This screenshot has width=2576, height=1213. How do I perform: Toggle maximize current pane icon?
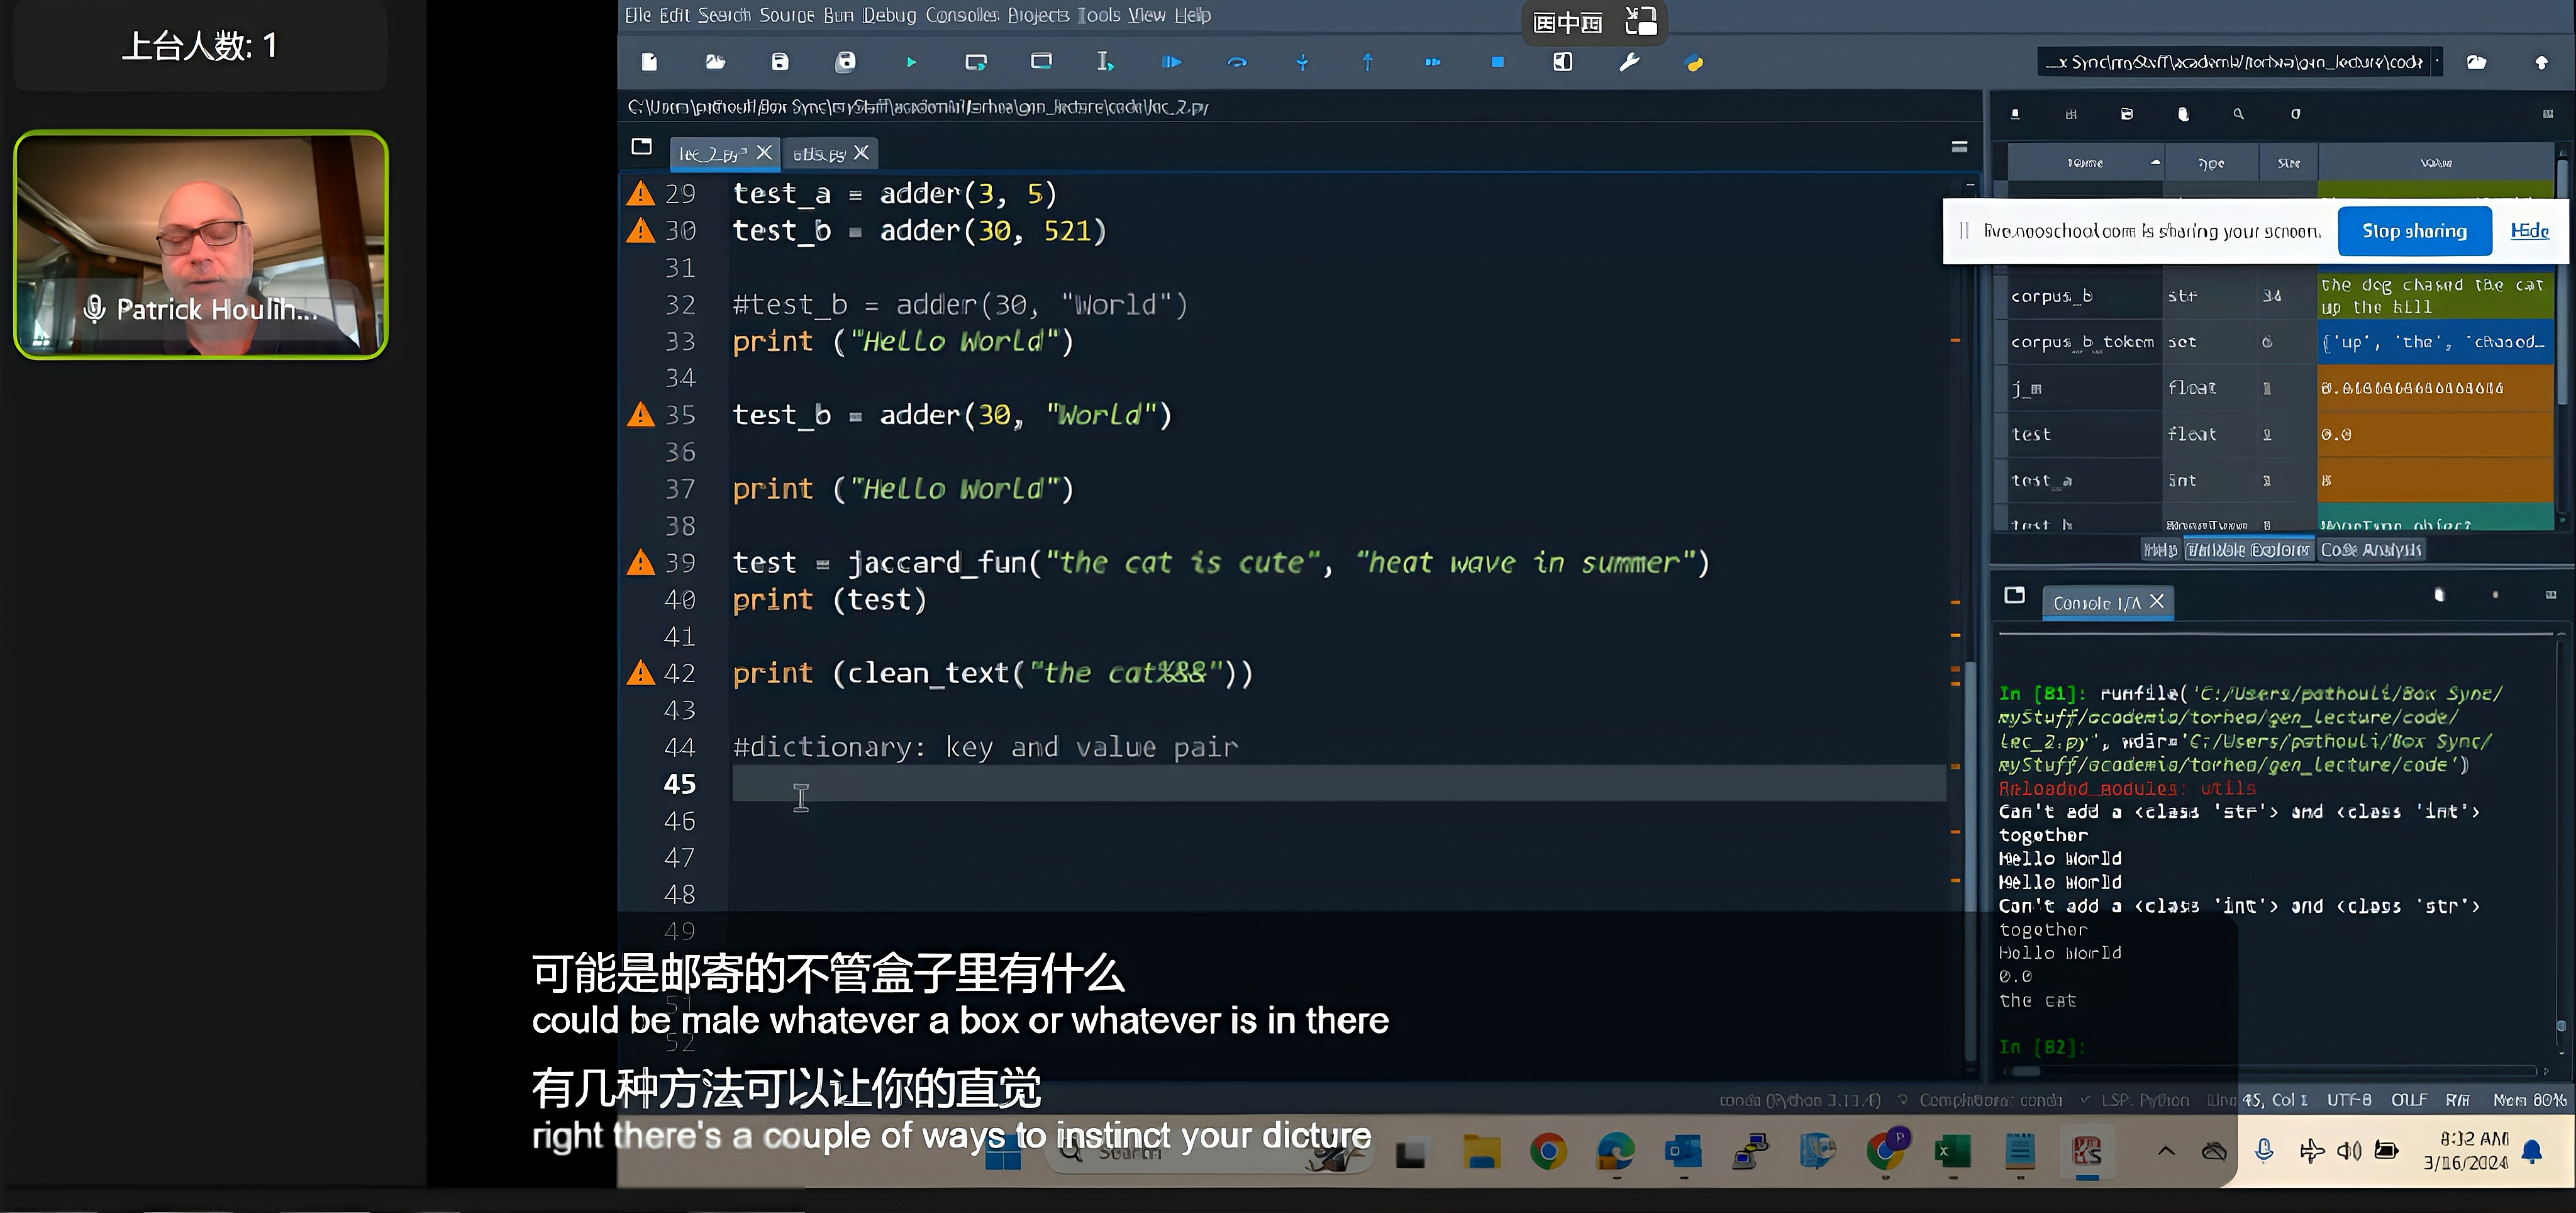click(x=1563, y=62)
